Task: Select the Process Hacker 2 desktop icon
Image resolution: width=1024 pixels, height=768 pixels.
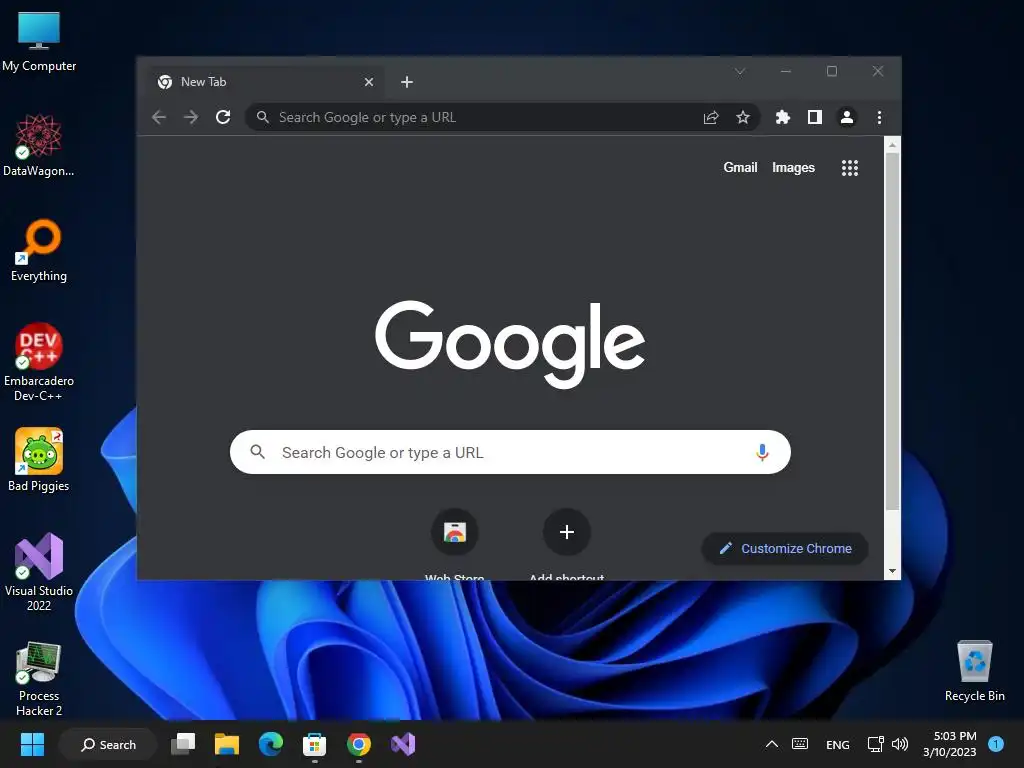Action: tap(39, 678)
